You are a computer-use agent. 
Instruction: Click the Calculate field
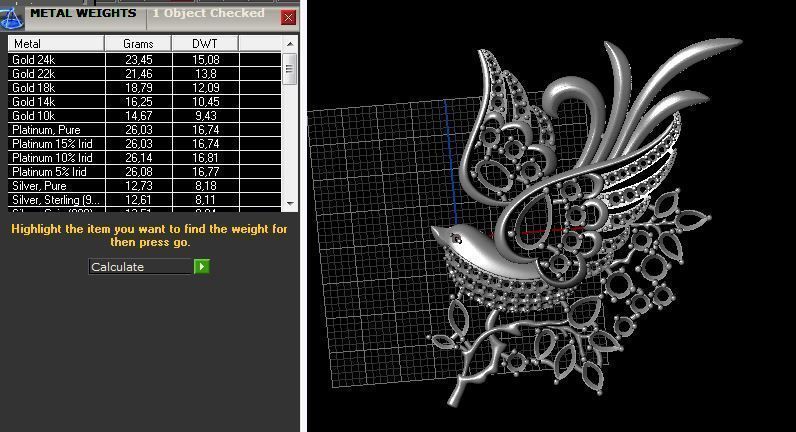[x=141, y=267]
